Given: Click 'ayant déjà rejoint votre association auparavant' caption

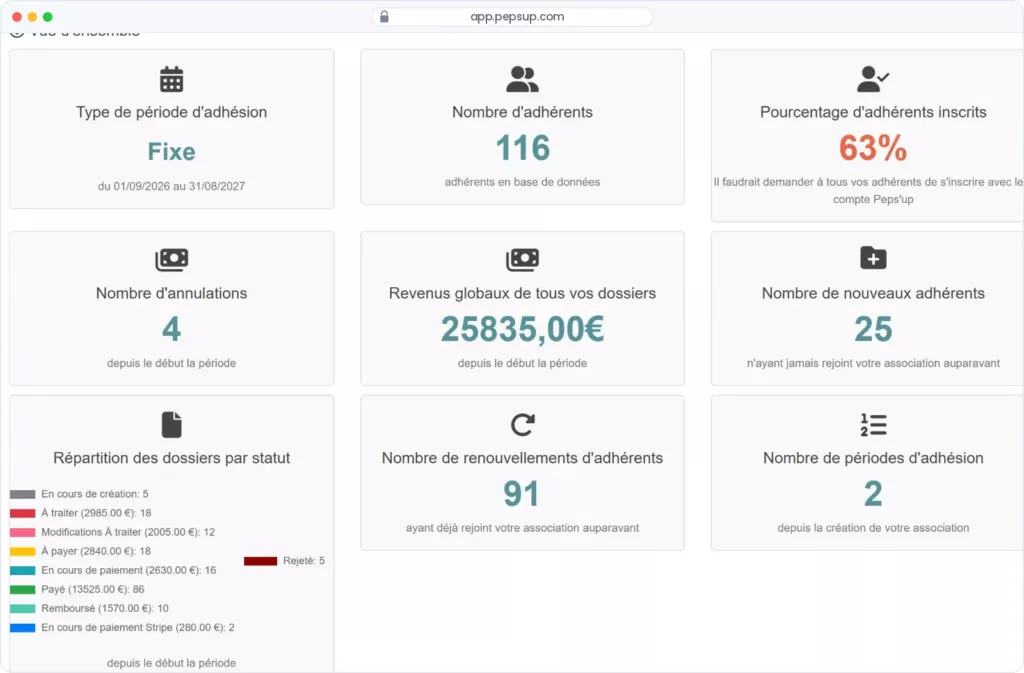Looking at the screenshot, I should [x=522, y=528].
